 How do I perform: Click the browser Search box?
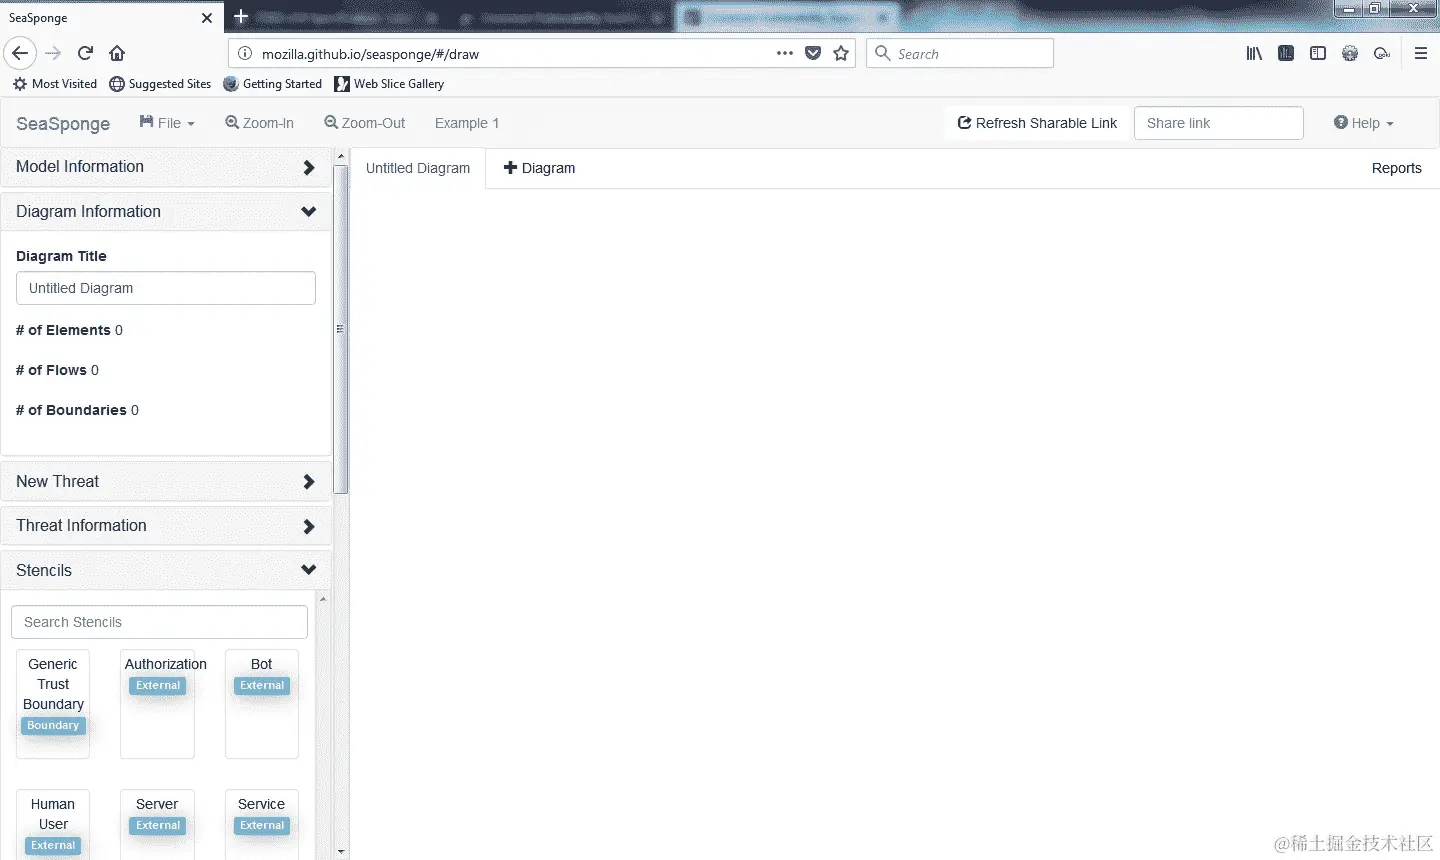pyautogui.click(x=960, y=53)
